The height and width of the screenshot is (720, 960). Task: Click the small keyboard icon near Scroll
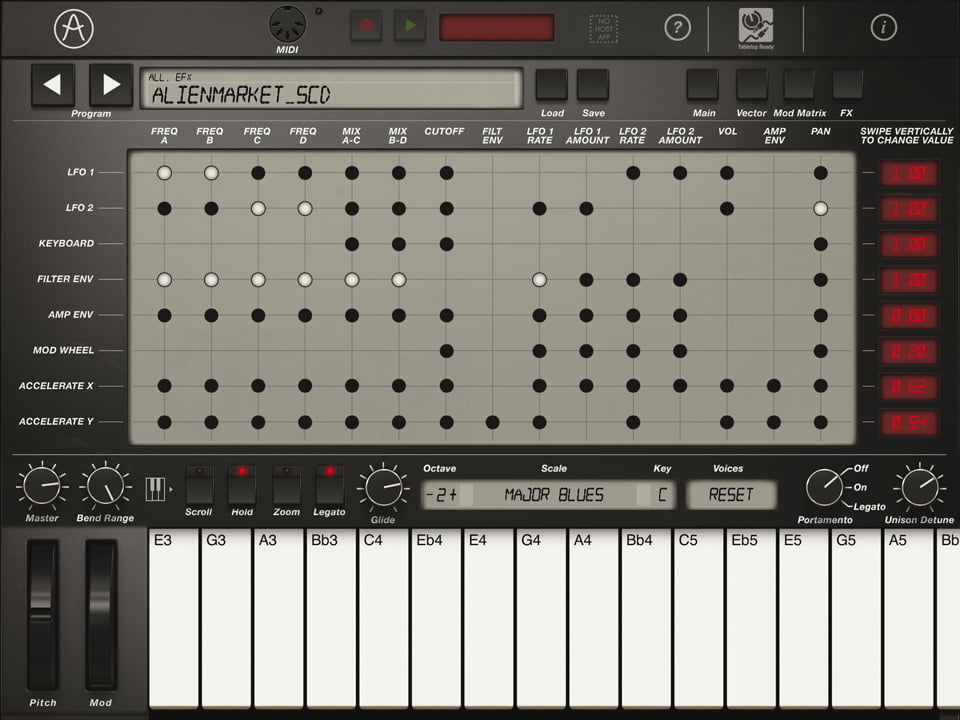click(x=156, y=488)
